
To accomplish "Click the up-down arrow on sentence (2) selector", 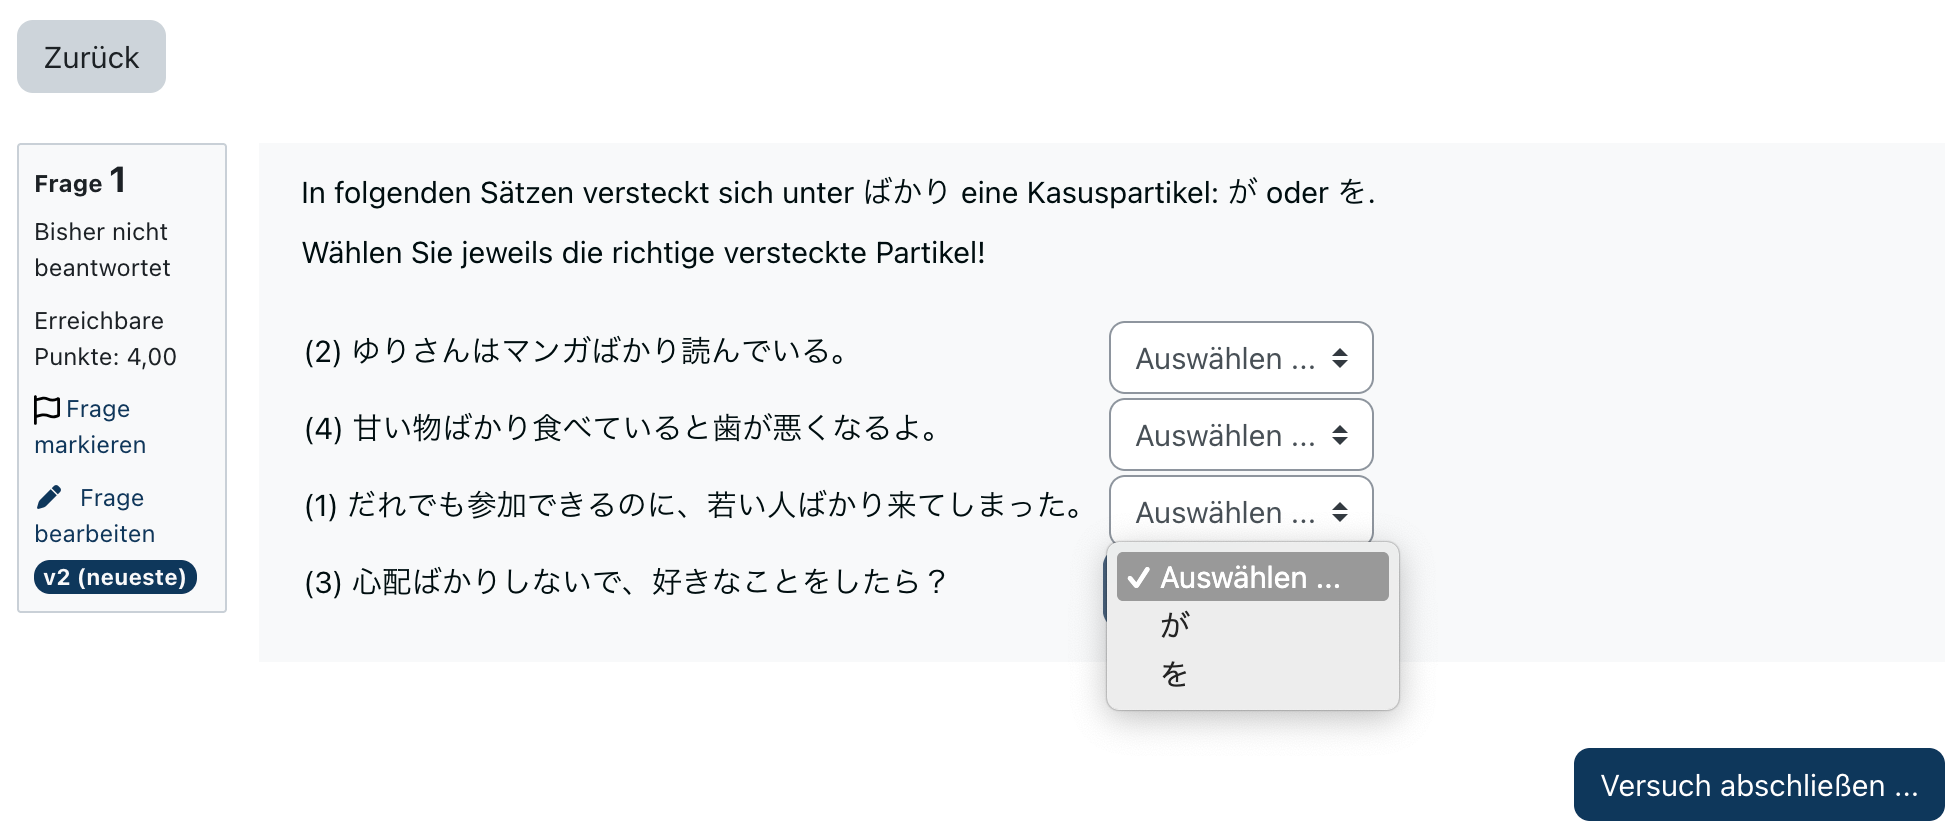I will point(1340,358).
